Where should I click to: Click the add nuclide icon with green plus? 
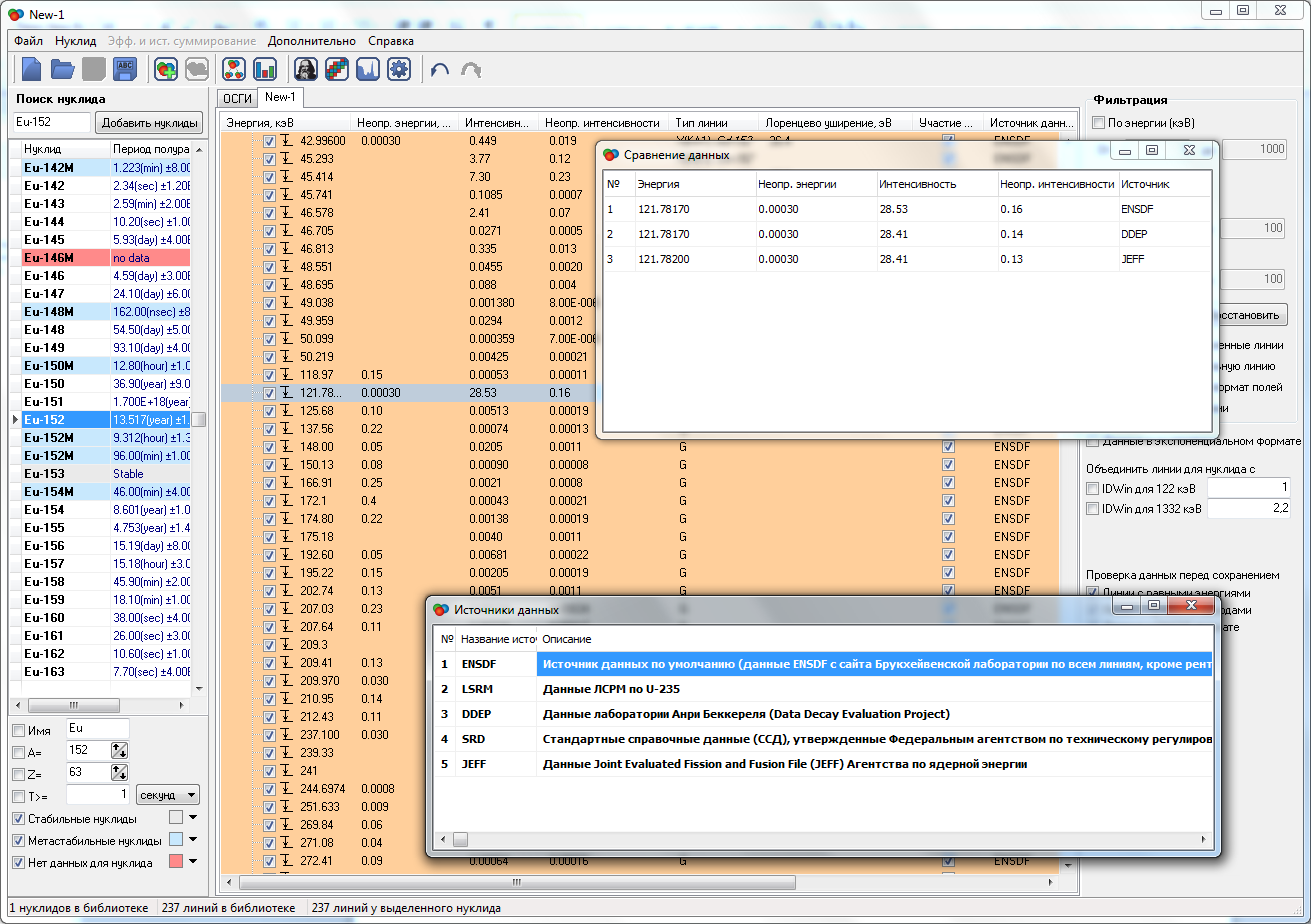(166, 69)
